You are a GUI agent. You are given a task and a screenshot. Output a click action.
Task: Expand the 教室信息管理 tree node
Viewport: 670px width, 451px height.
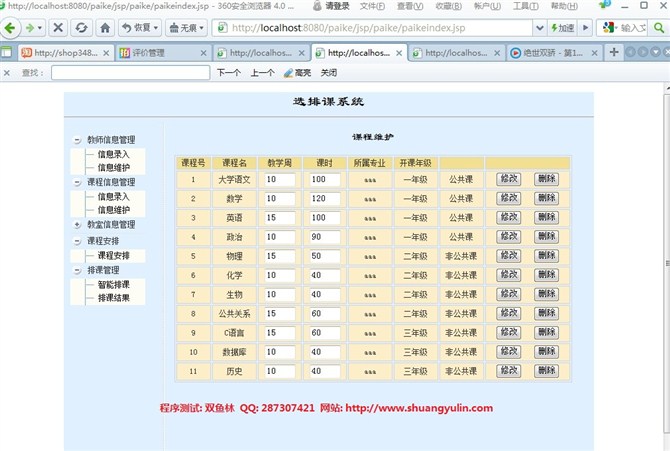click(77, 224)
